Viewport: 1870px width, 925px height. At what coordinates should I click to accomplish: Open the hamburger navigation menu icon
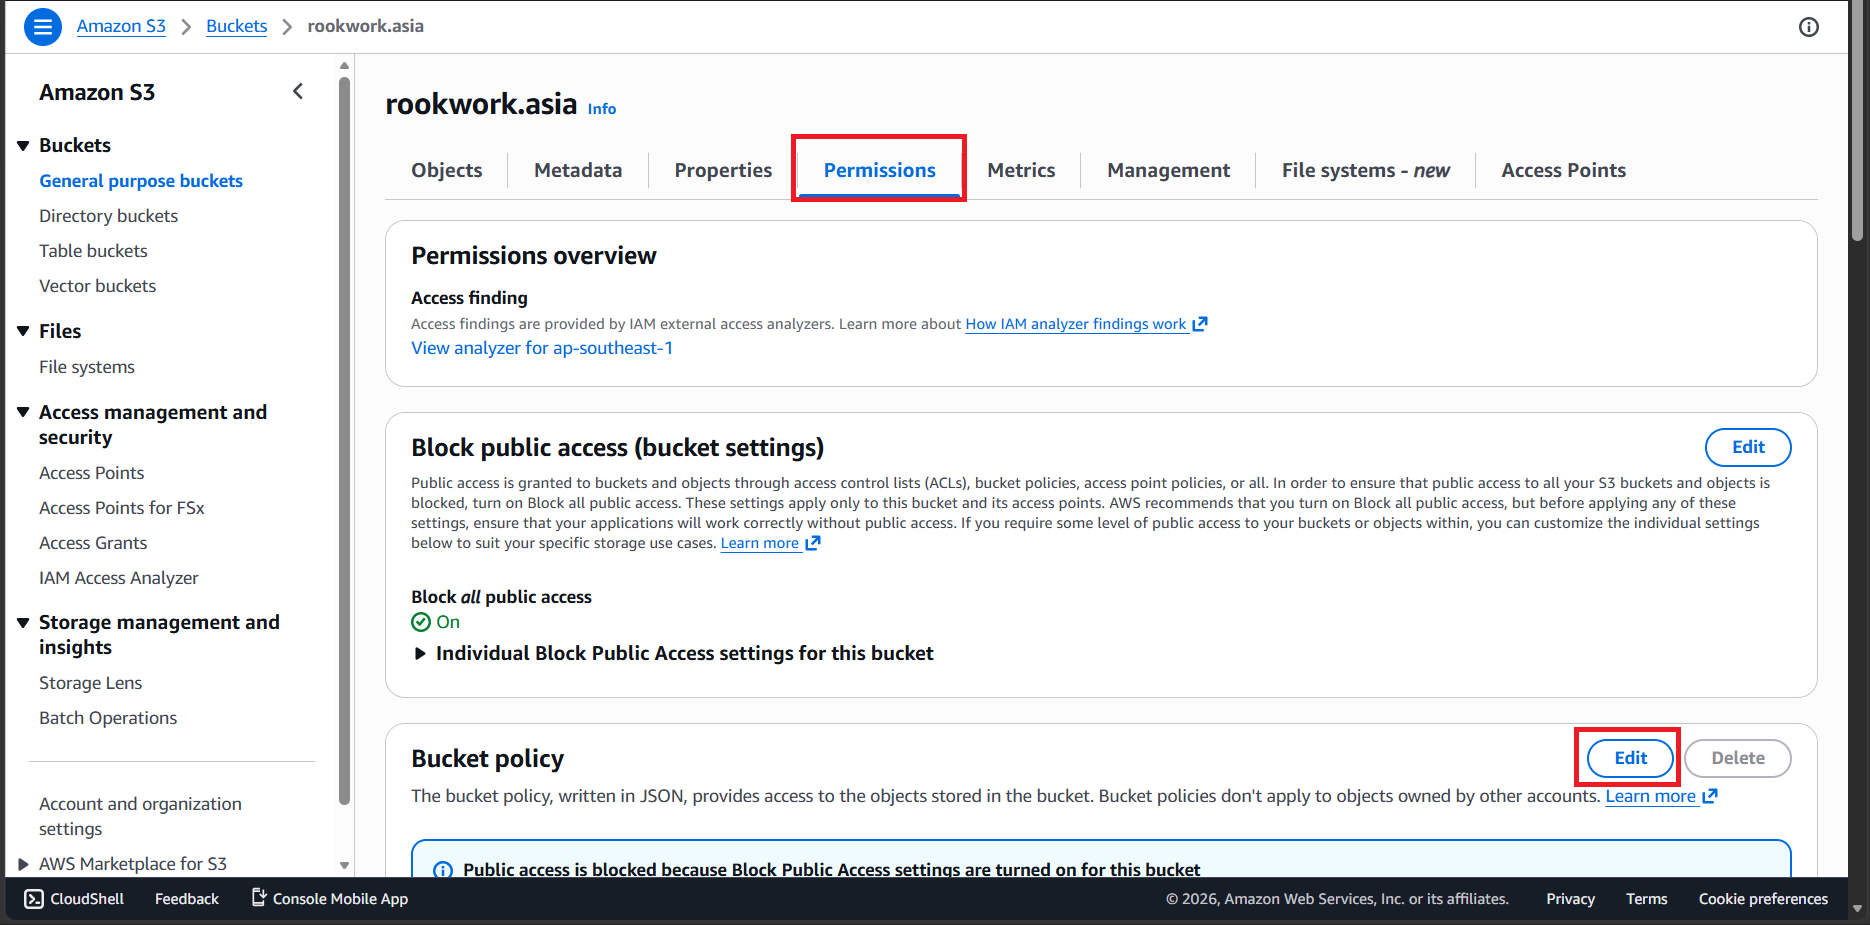(x=43, y=27)
